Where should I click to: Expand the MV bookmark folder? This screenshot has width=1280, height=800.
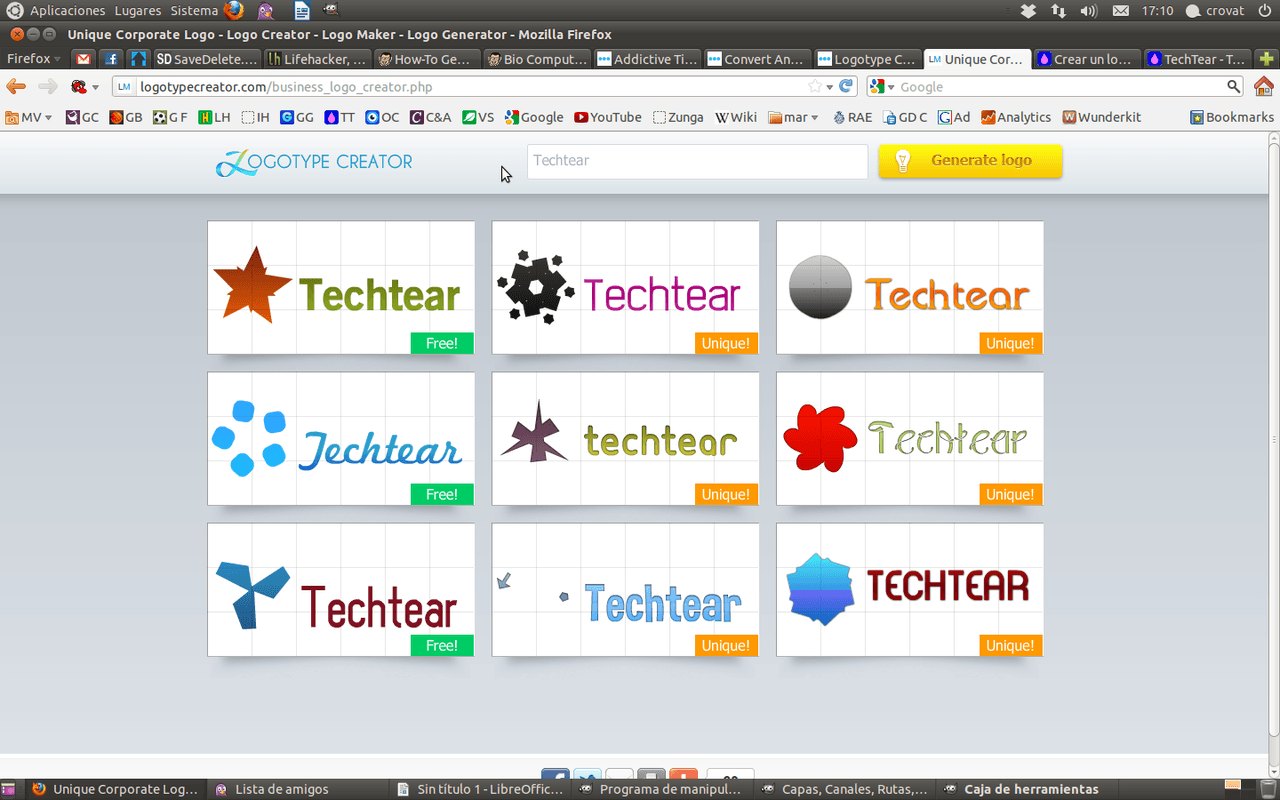28,117
